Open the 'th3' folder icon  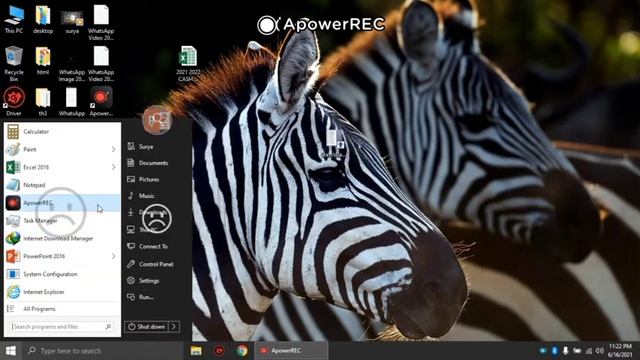click(43, 101)
